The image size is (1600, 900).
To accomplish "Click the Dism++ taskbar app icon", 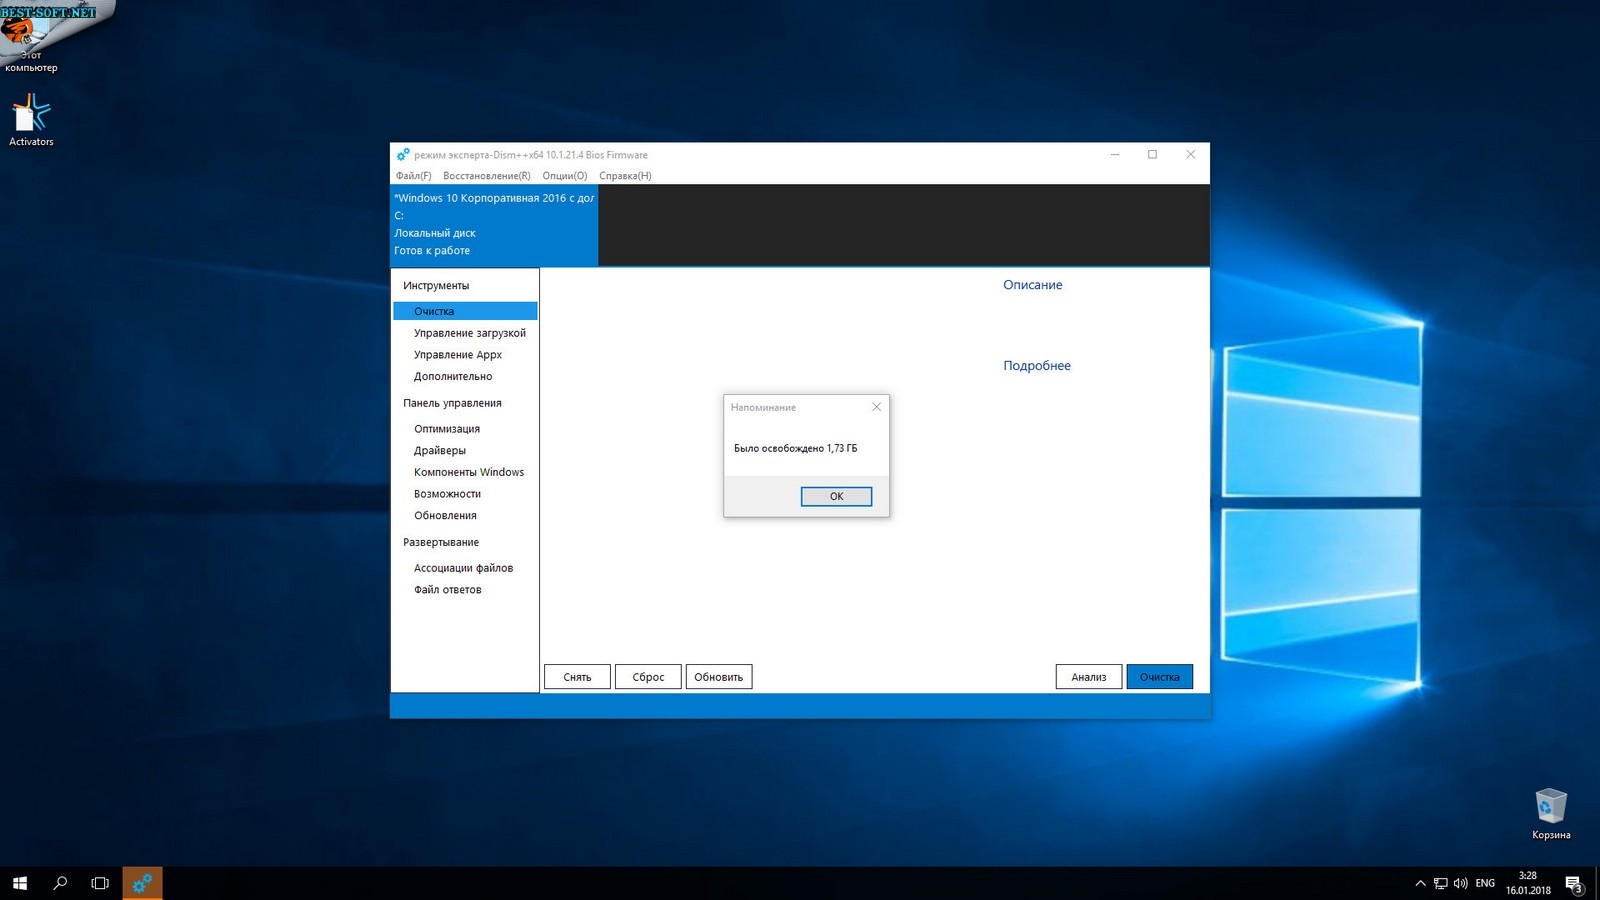I will click(x=142, y=883).
